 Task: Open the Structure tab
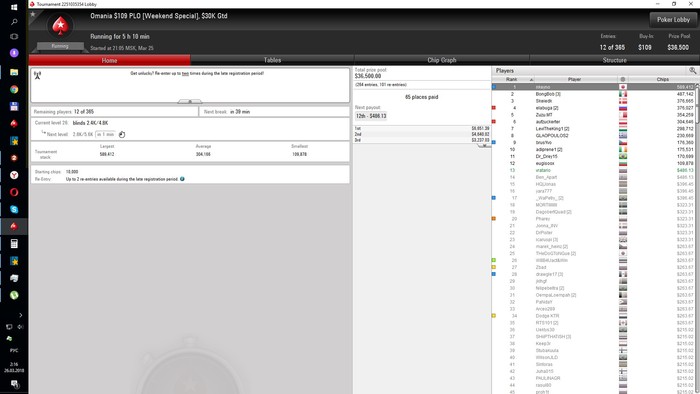pyautogui.click(x=614, y=60)
